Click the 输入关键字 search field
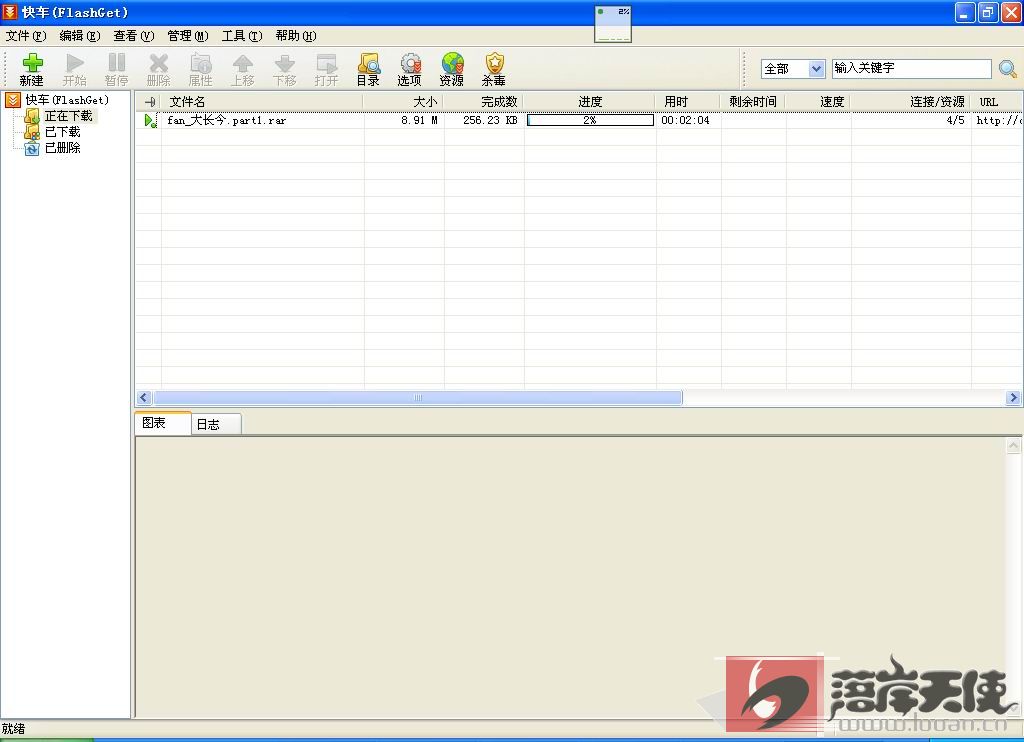The width and height of the screenshot is (1024, 742). coord(912,69)
